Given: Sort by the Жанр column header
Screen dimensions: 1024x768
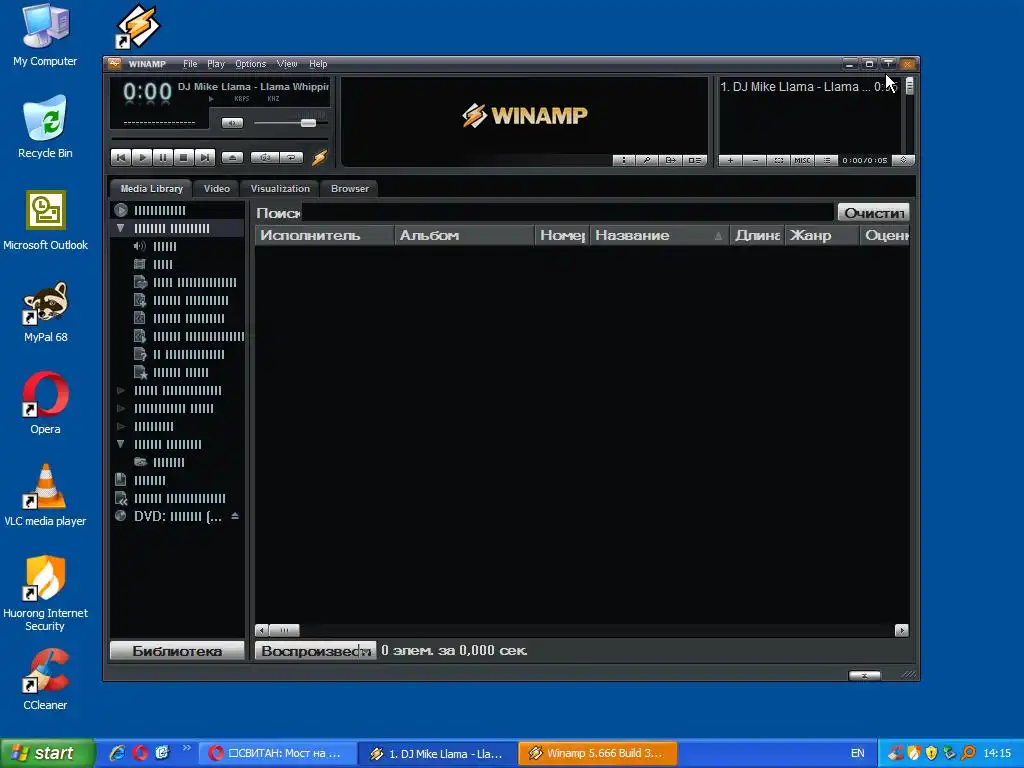Looking at the screenshot, I should tap(822, 235).
